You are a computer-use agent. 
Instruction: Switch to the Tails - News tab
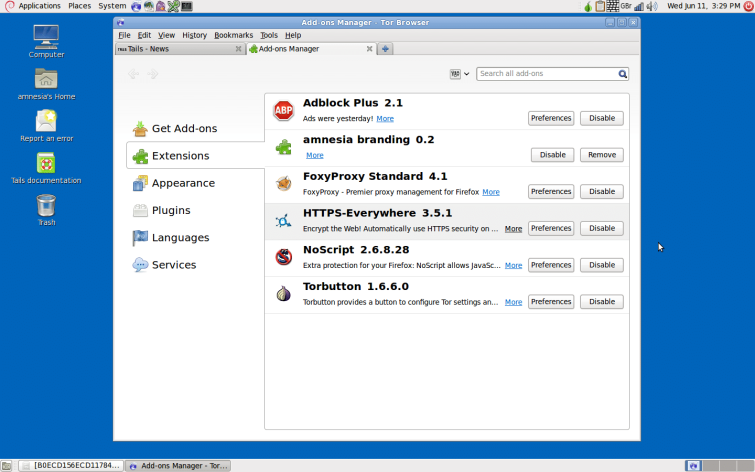point(180,49)
